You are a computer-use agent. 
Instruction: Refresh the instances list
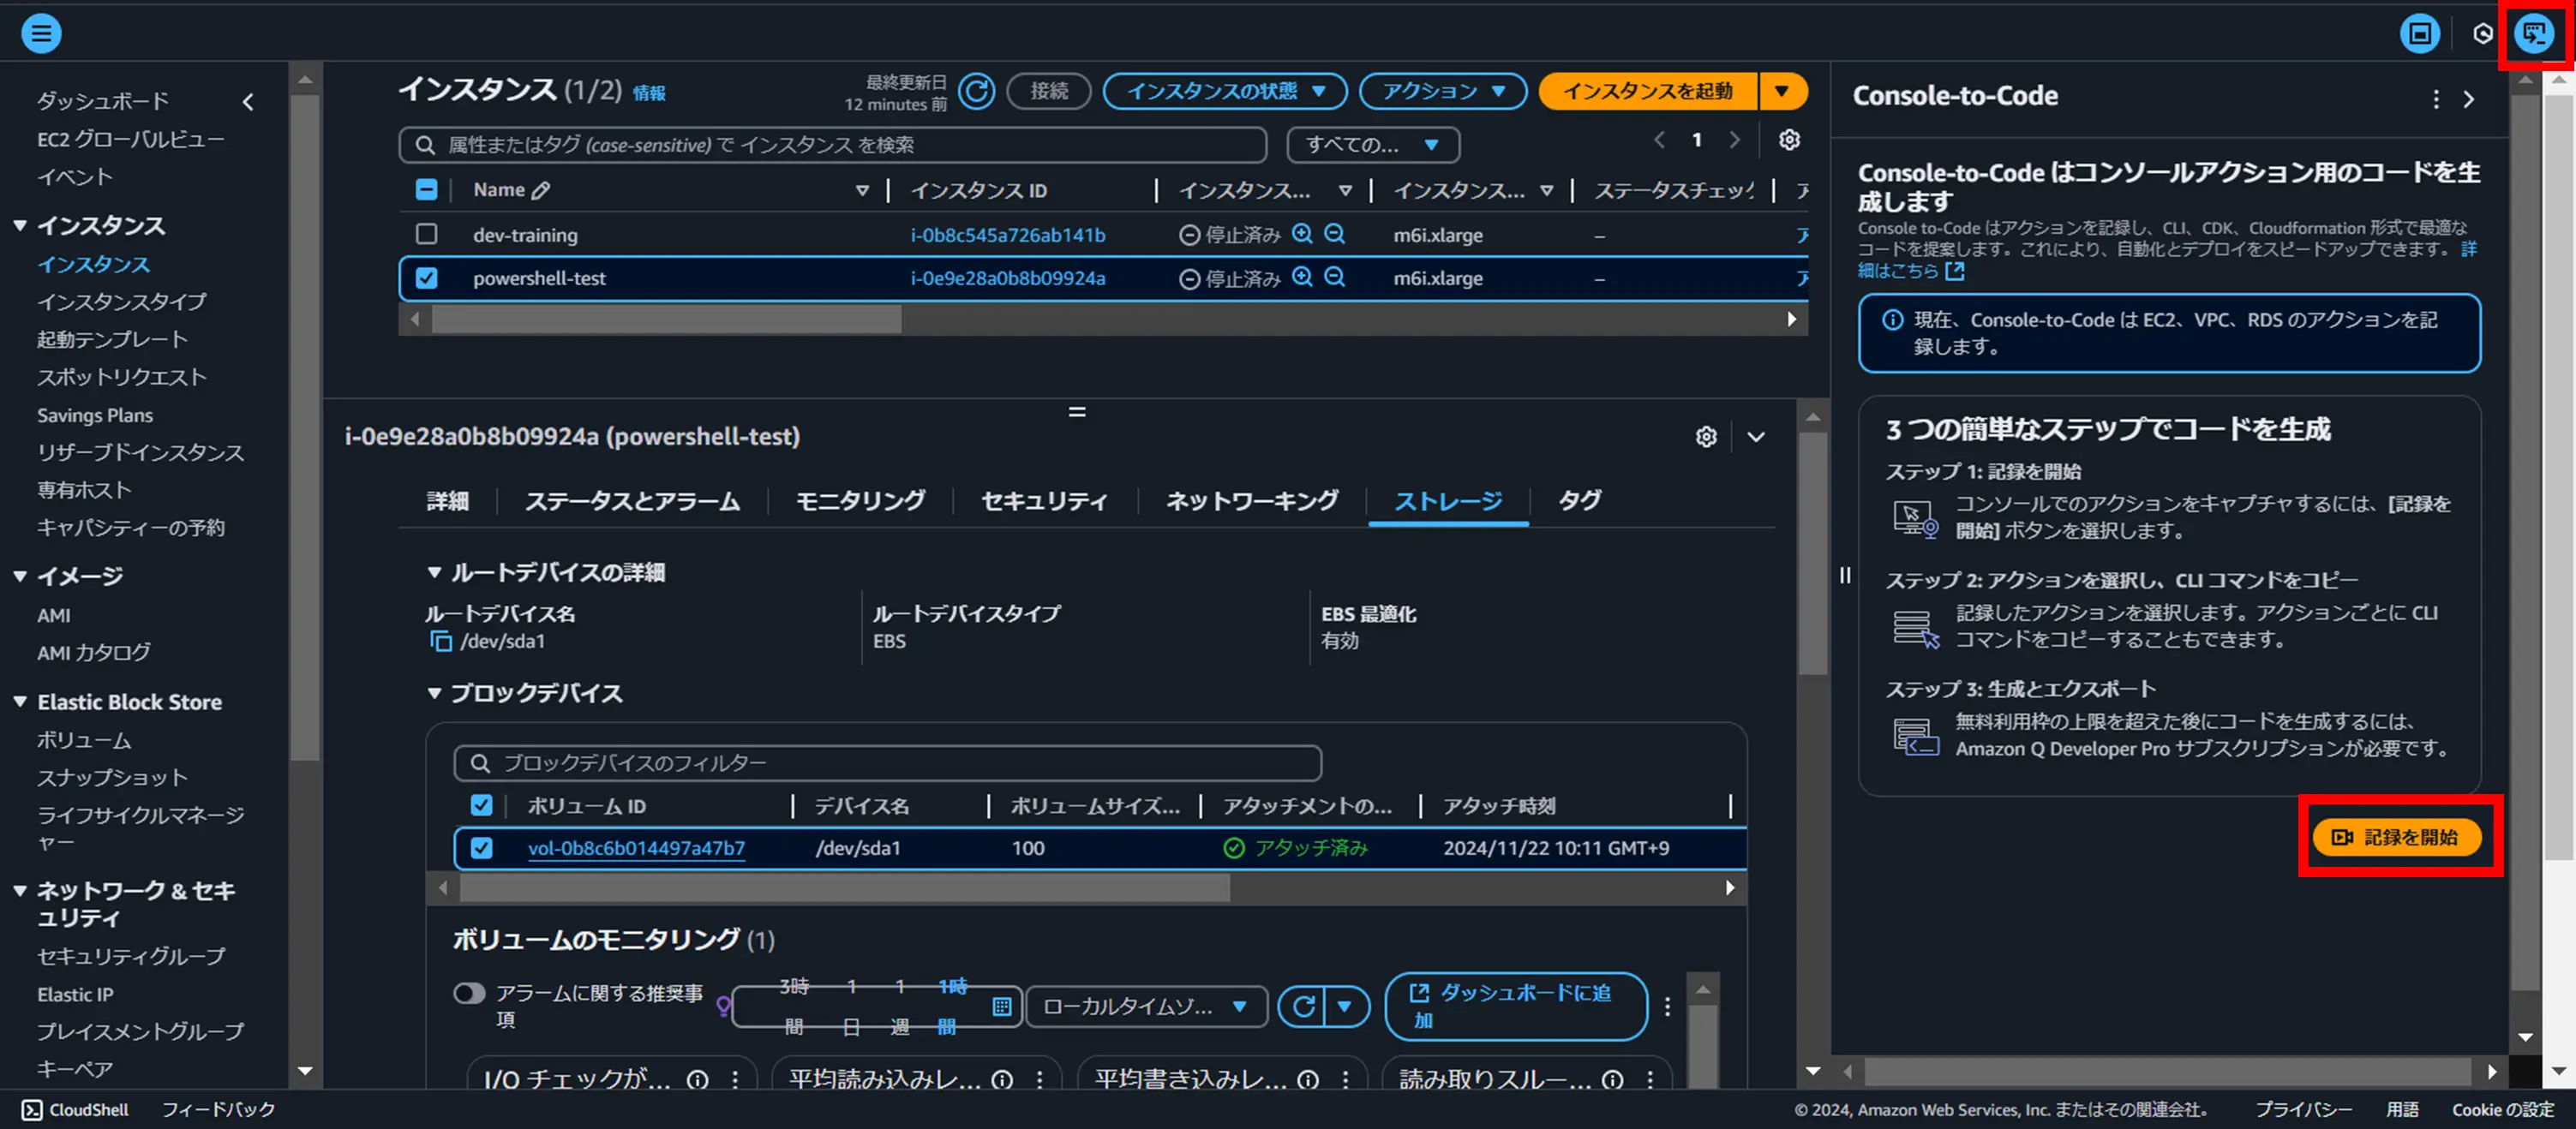(x=976, y=91)
